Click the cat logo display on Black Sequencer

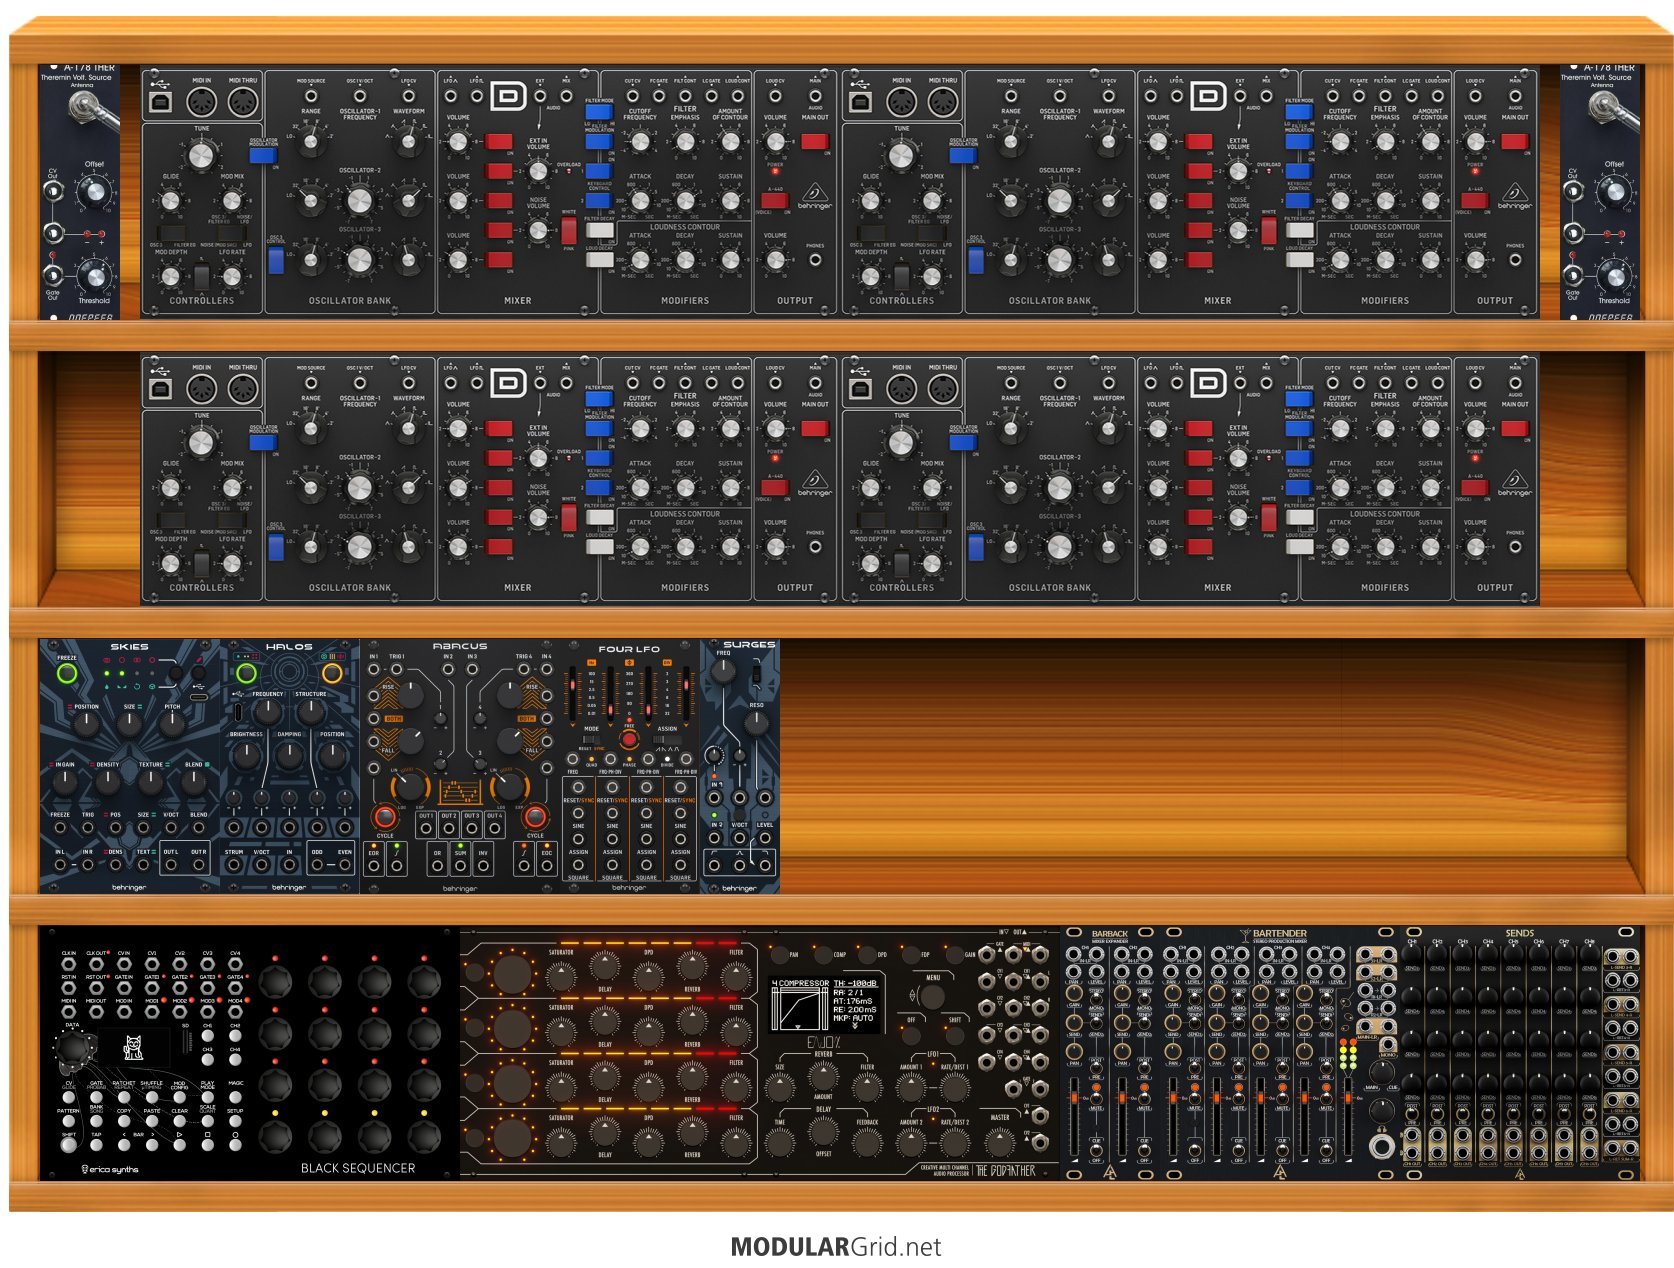click(133, 1048)
